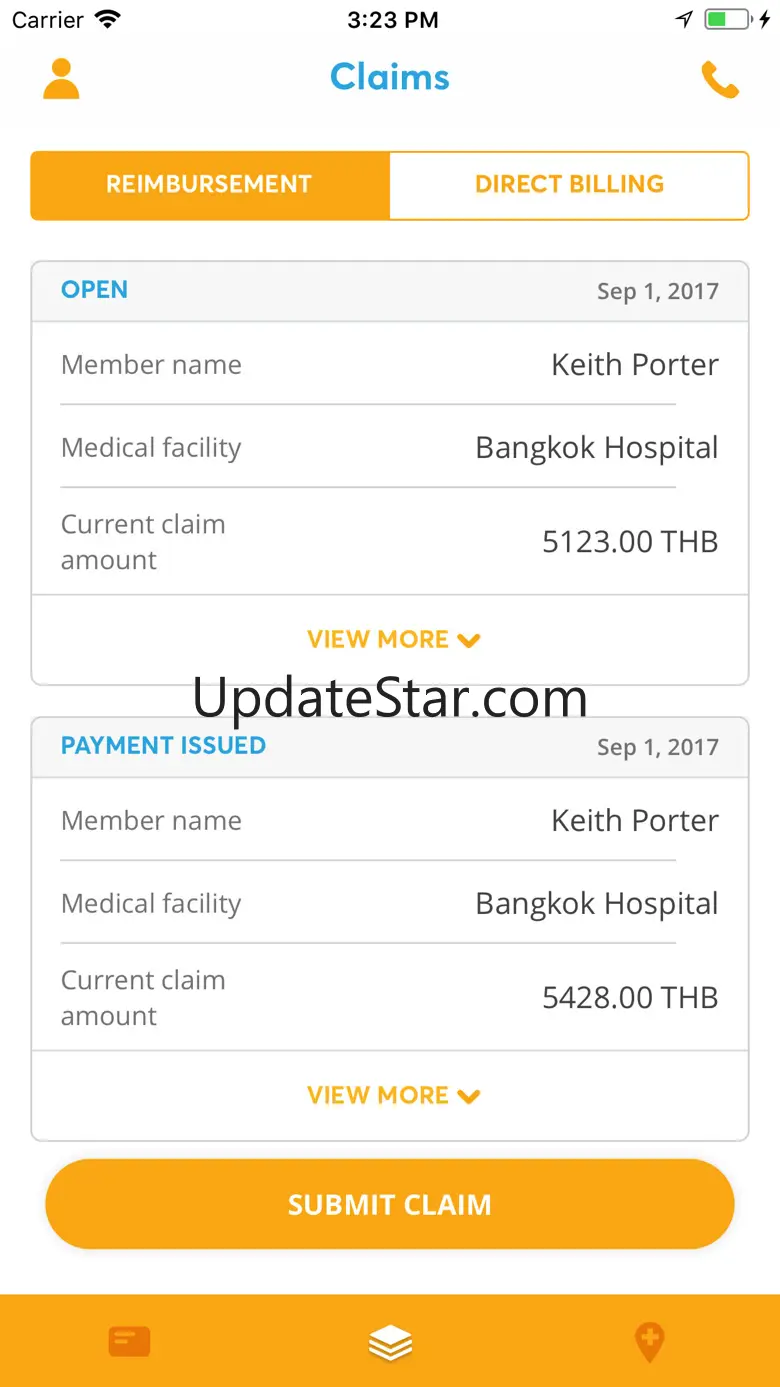Select the stacked layers icon in bottom bar
This screenshot has width=780, height=1387.
(x=390, y=1342)
